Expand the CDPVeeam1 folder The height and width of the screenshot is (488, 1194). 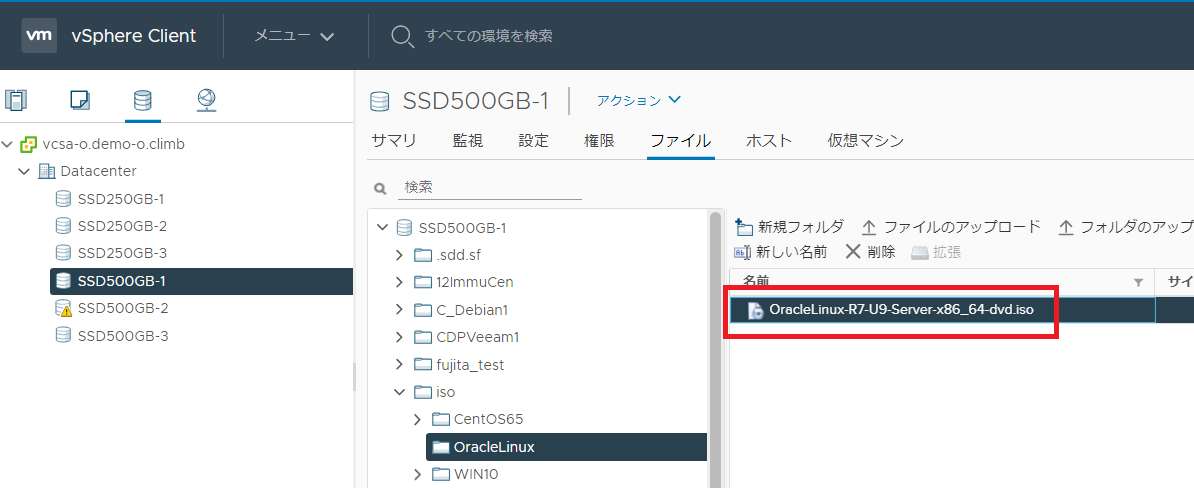pos(400,337)
